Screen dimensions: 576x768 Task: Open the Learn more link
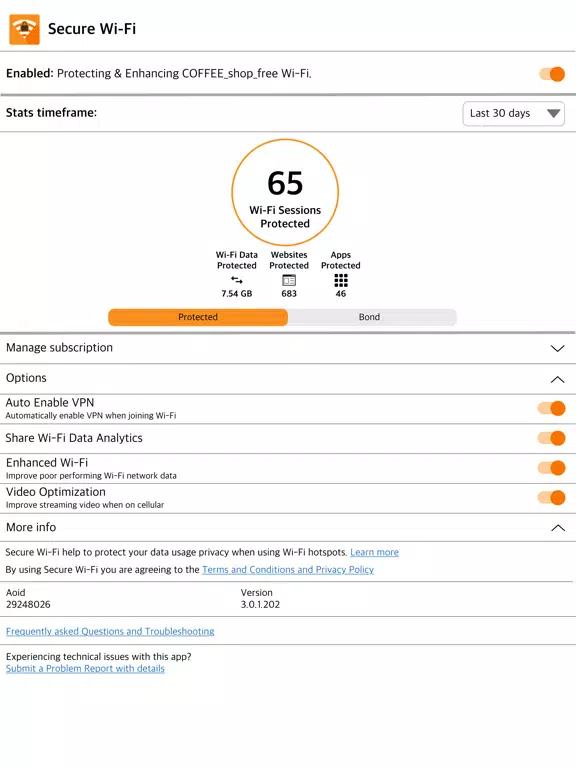coord(374,552)
